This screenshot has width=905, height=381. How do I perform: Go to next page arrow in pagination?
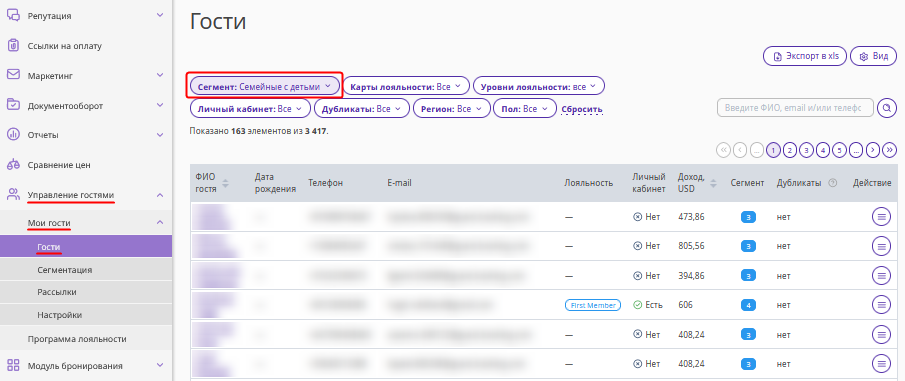tap(873, 150)
